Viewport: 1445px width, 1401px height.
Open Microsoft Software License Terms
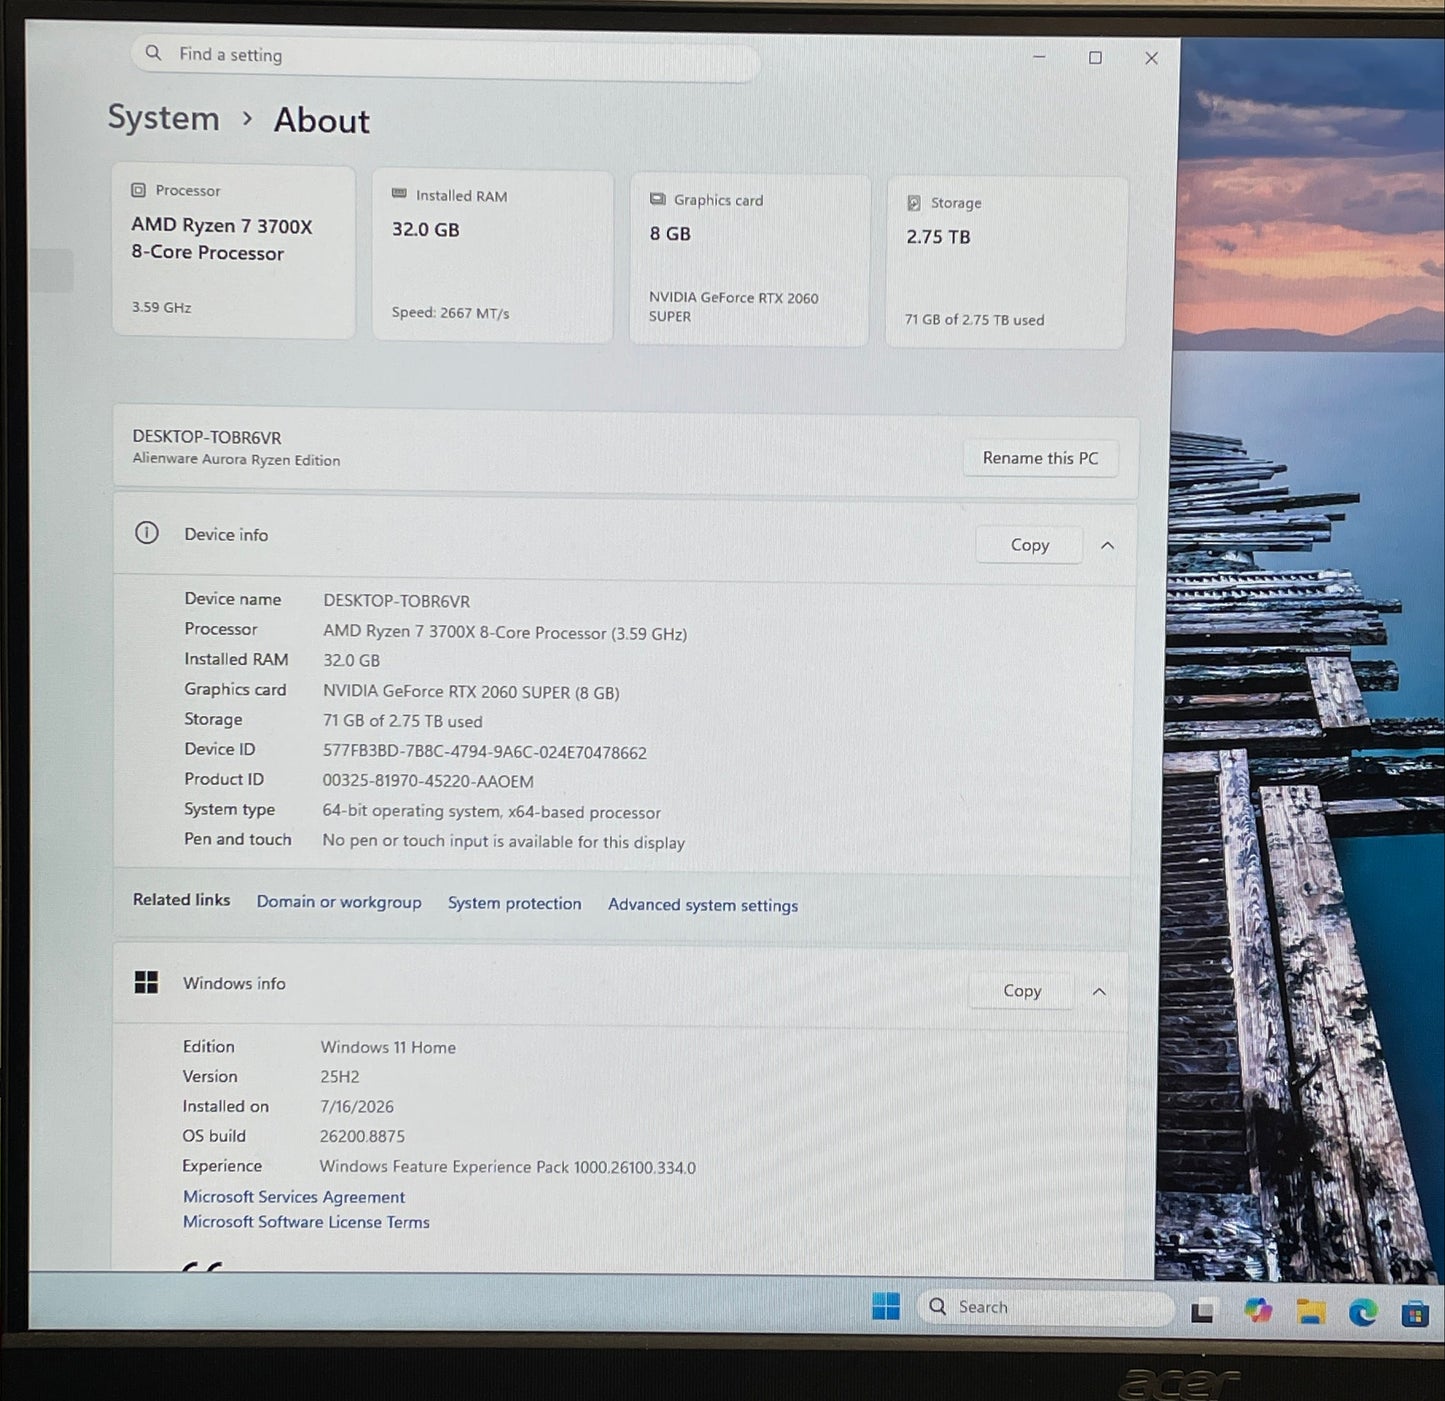click(x=306, y=1222)
